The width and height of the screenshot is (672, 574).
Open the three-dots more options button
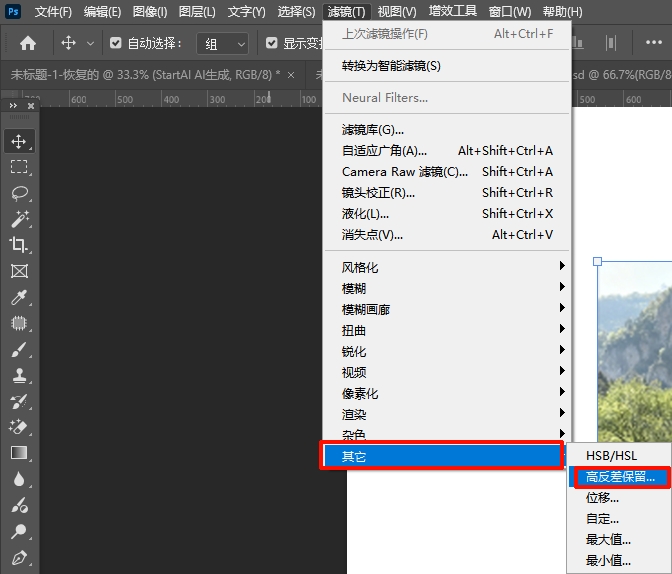(654, 42)
